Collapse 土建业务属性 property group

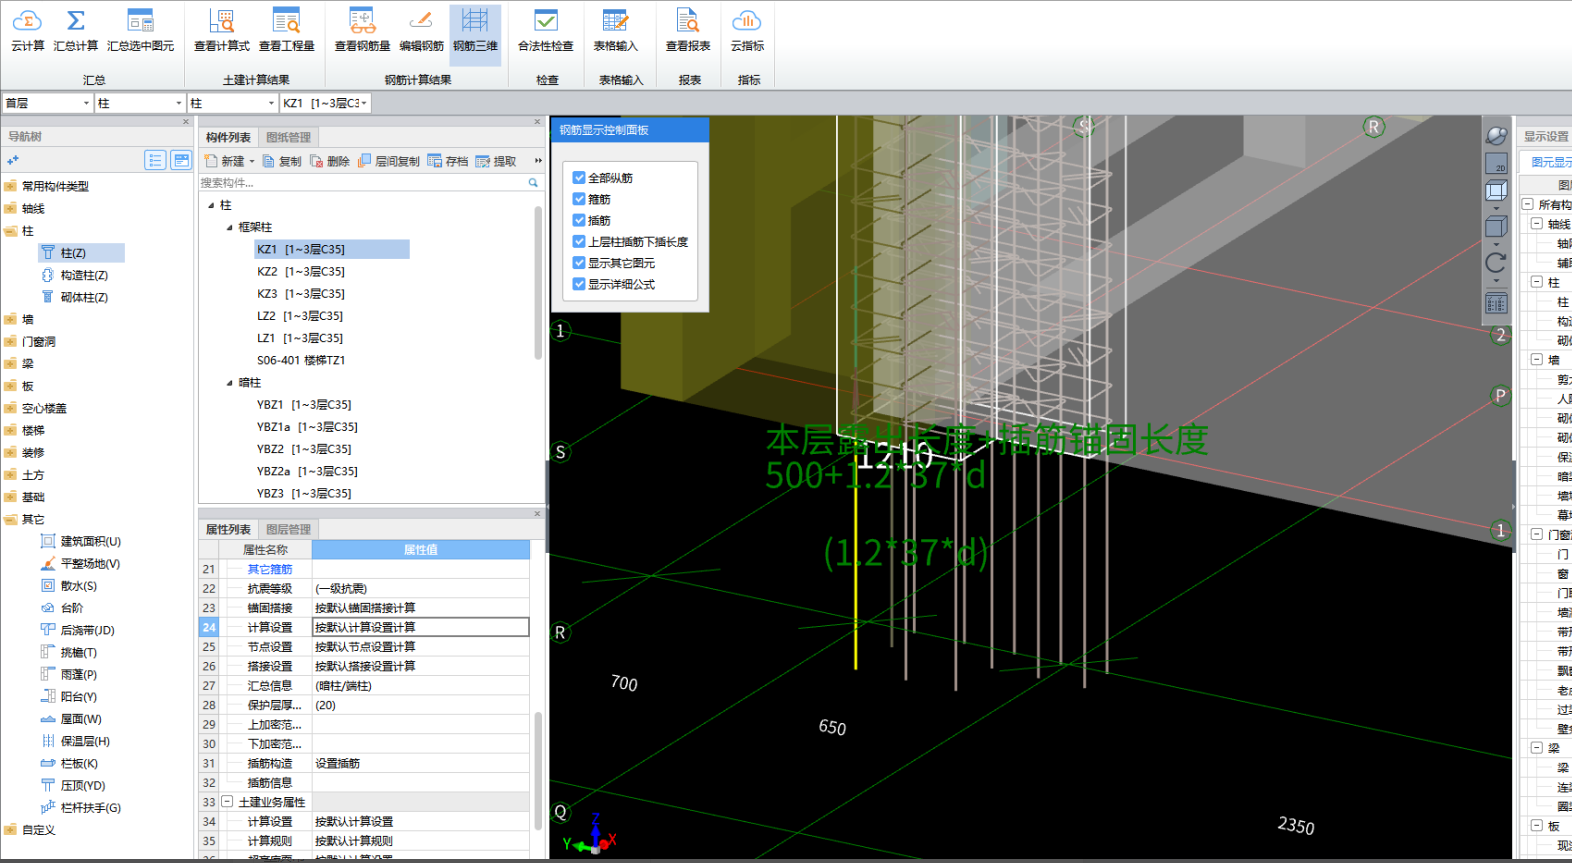[x=227, y=802]
